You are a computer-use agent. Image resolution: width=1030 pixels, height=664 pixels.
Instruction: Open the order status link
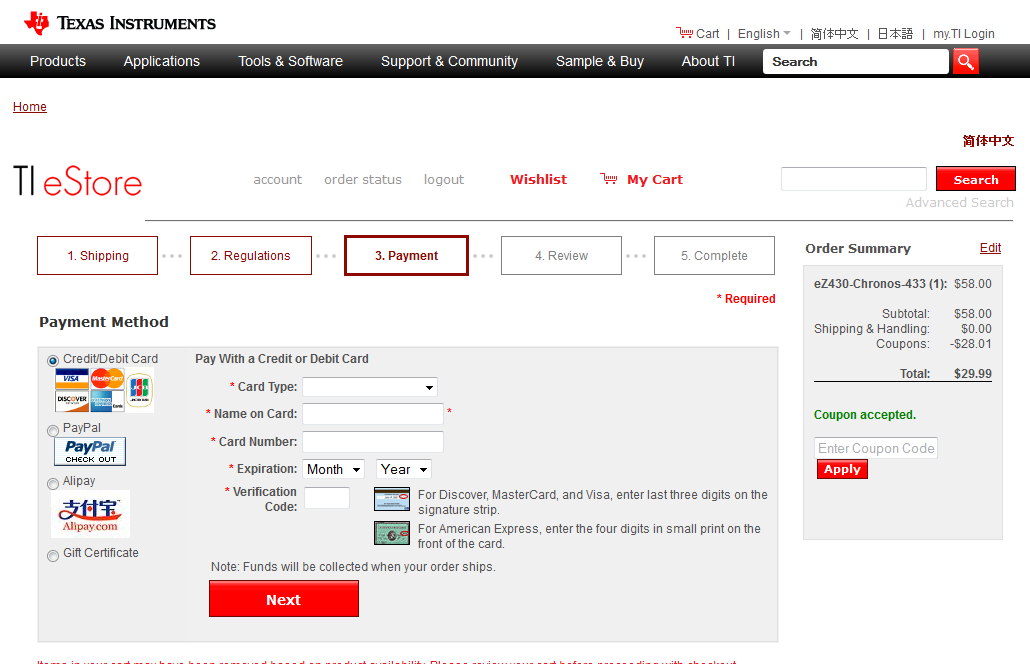(363, 179)
